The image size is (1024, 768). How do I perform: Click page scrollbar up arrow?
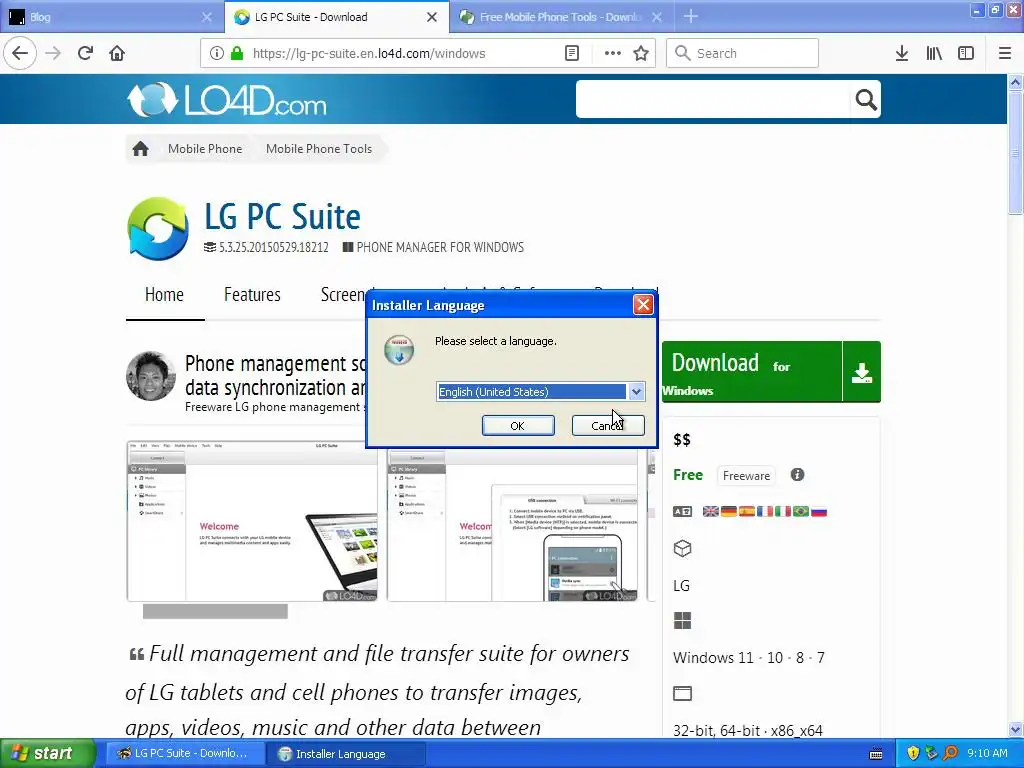coord(1015,82)
